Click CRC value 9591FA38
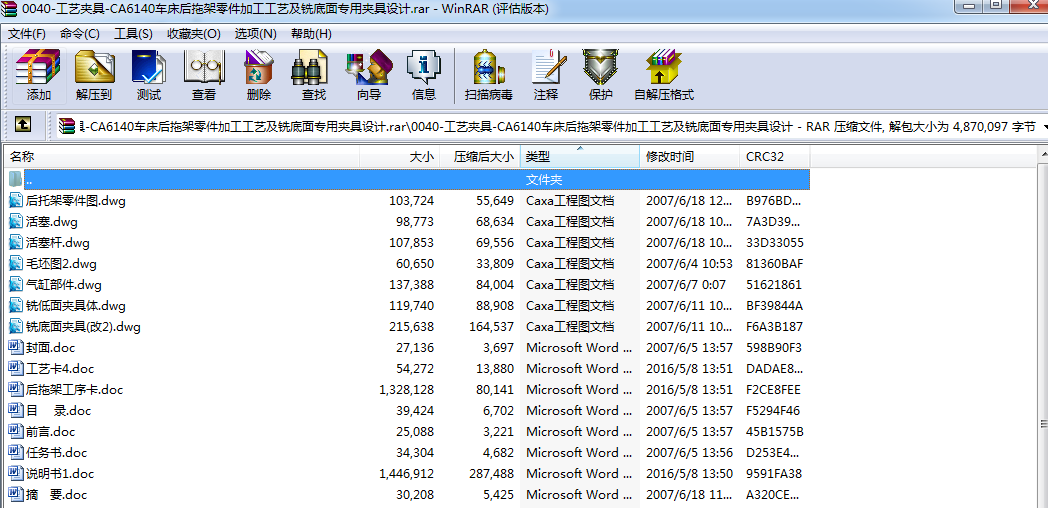The height and width of the screenshot is (508, 1048). coord(774,474)
